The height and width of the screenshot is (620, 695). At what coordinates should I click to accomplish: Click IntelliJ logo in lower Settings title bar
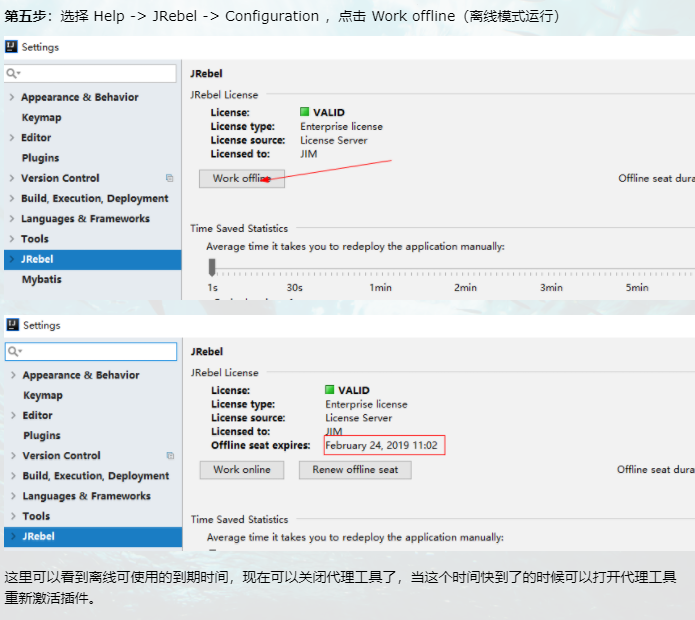12,325
